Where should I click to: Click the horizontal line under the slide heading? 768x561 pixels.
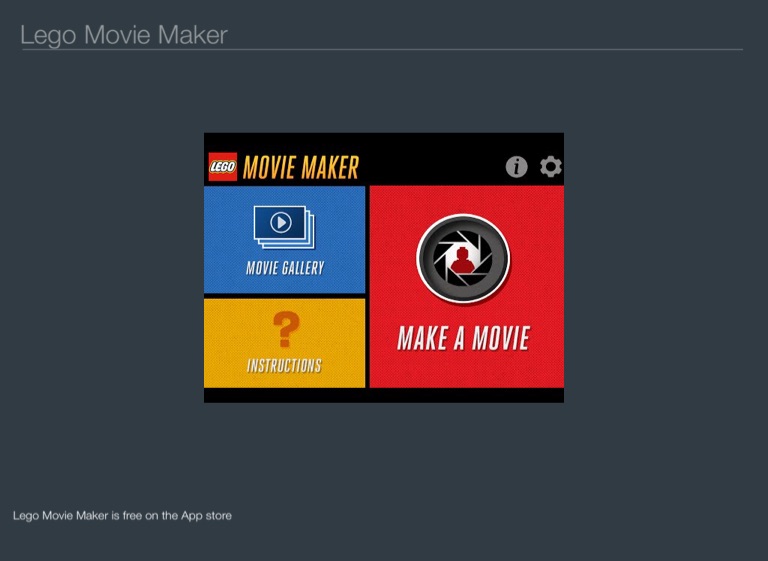pos(381,49)
